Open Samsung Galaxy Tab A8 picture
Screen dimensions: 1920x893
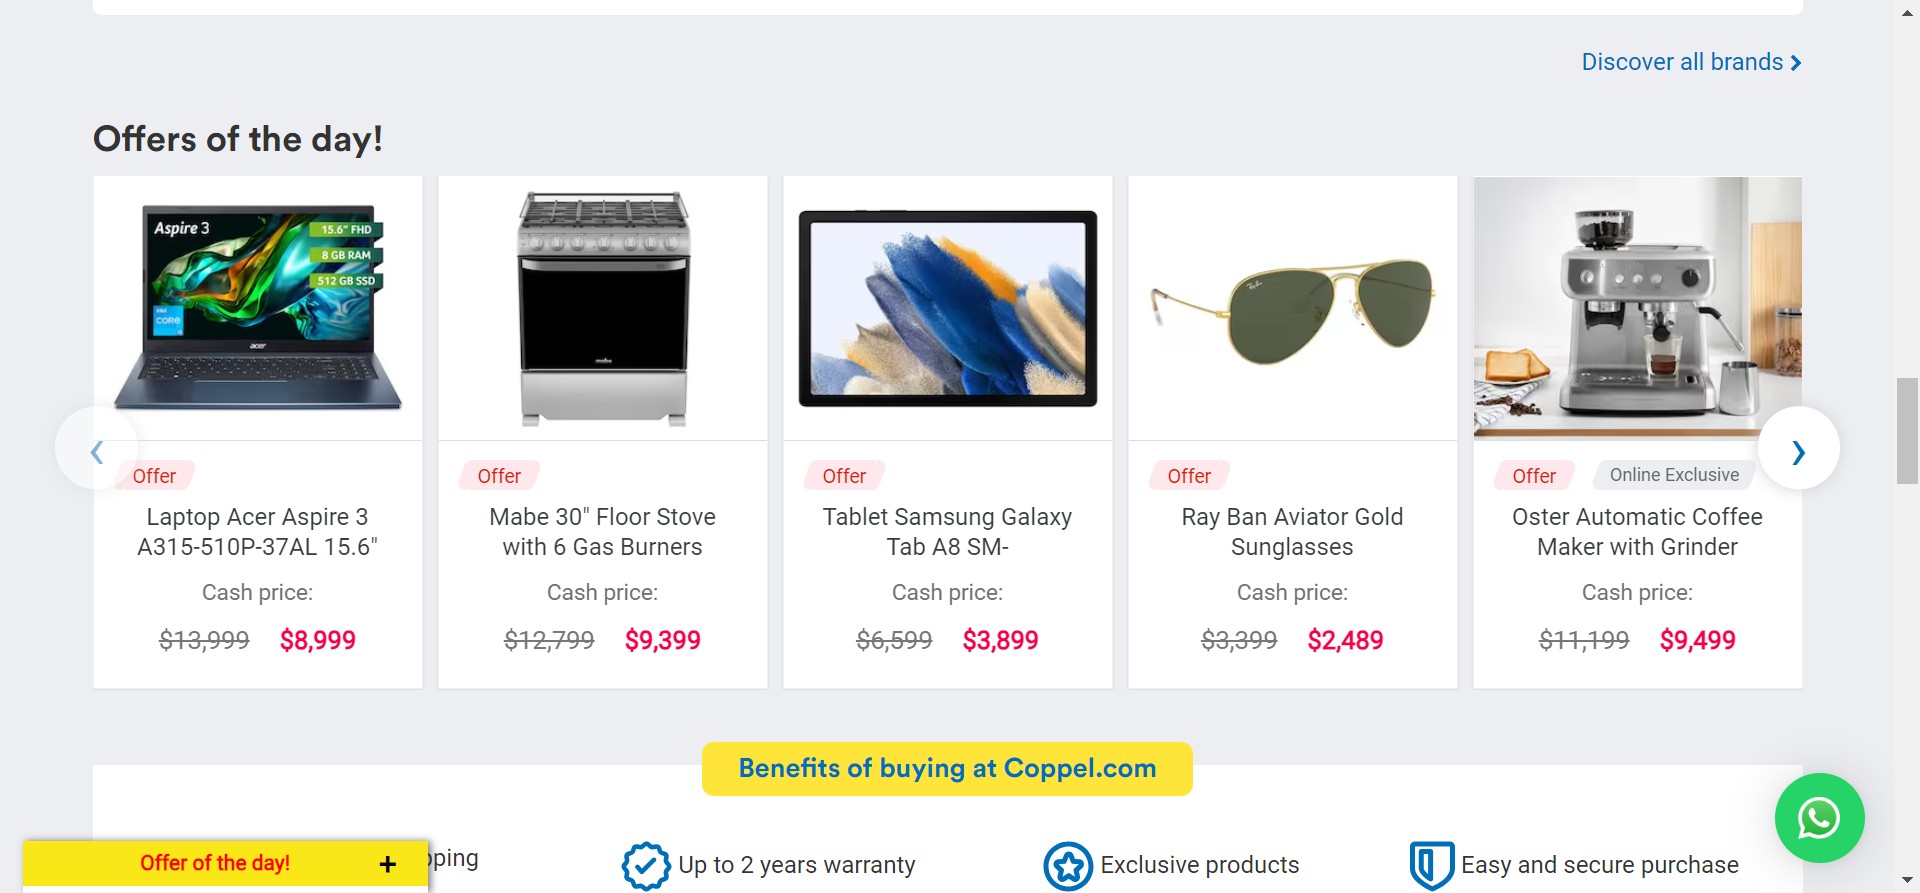click(x=948, y=308)
